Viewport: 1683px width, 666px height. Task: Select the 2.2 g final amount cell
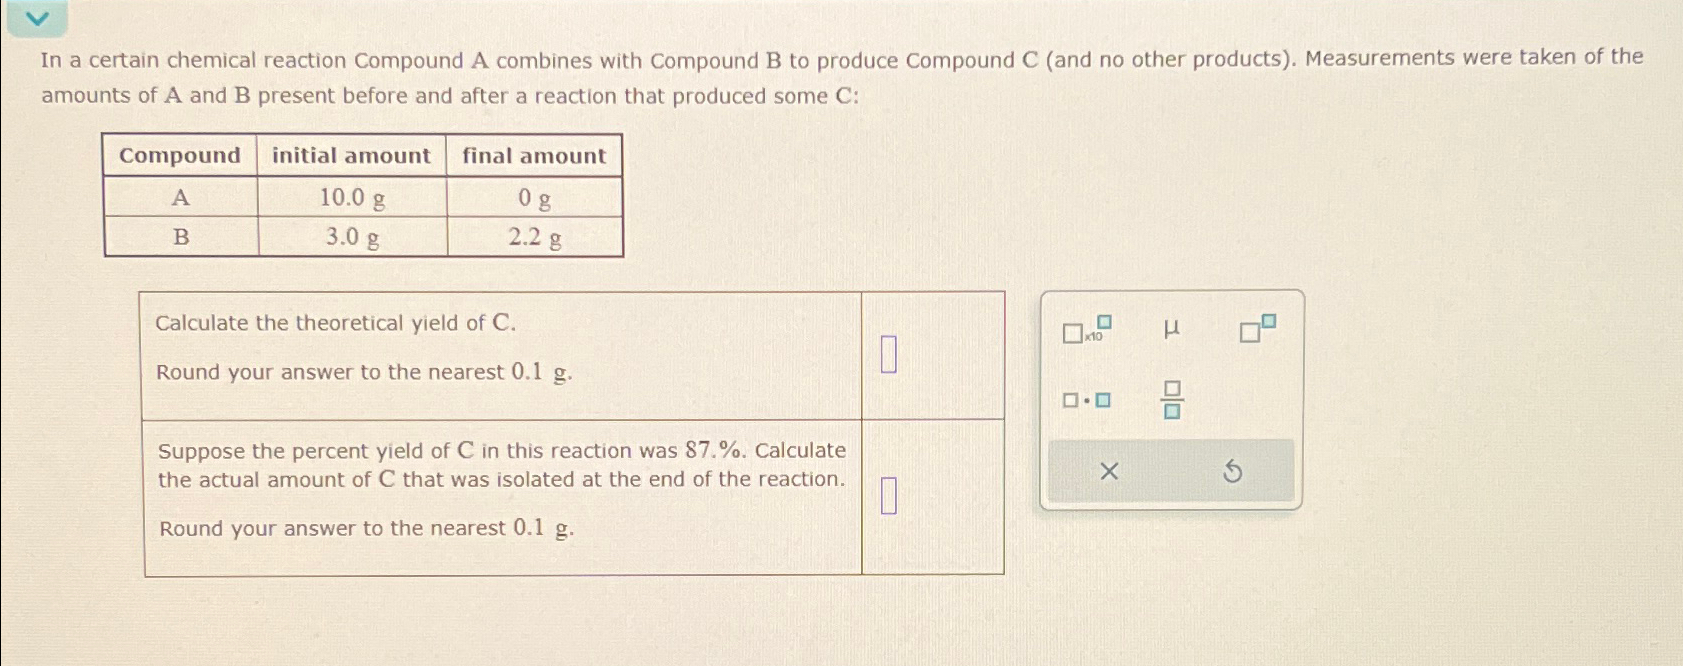coord(534,238)
